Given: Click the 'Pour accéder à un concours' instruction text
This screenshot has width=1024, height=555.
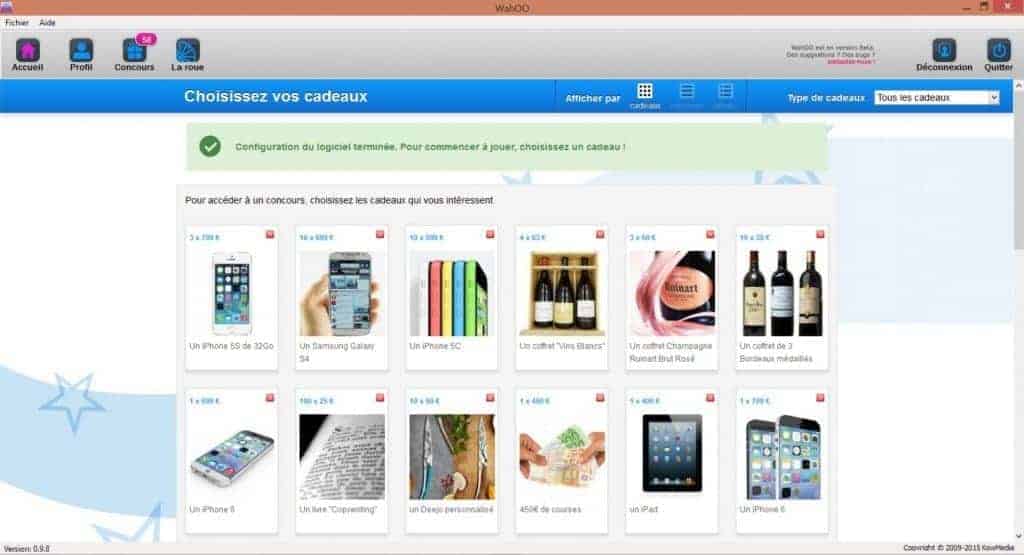Looking at the screenshot, I should [x=339, y=200].
